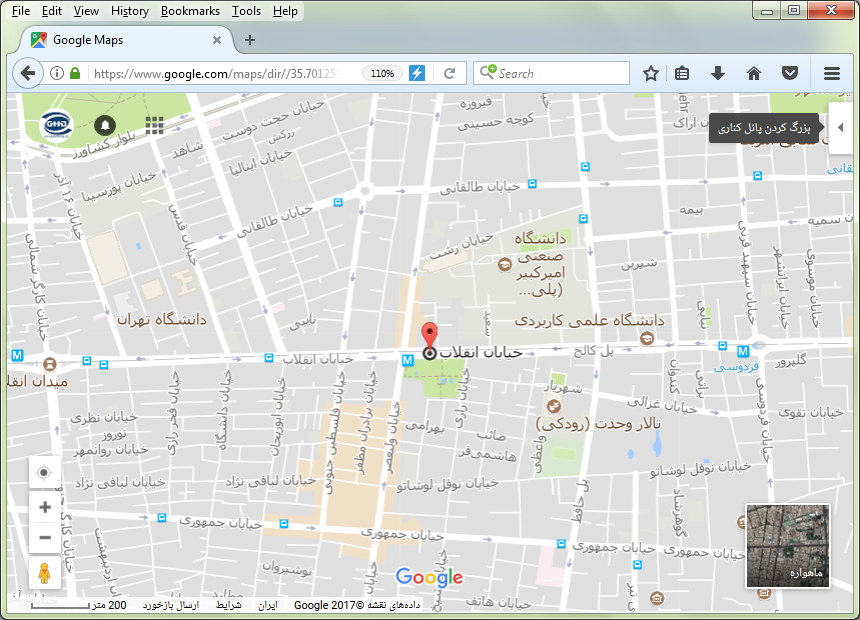The height and width of the screenshot is (620, 860).
Task: Click the میدان انقلاب square icon
Action: click(x=49, y=364)
